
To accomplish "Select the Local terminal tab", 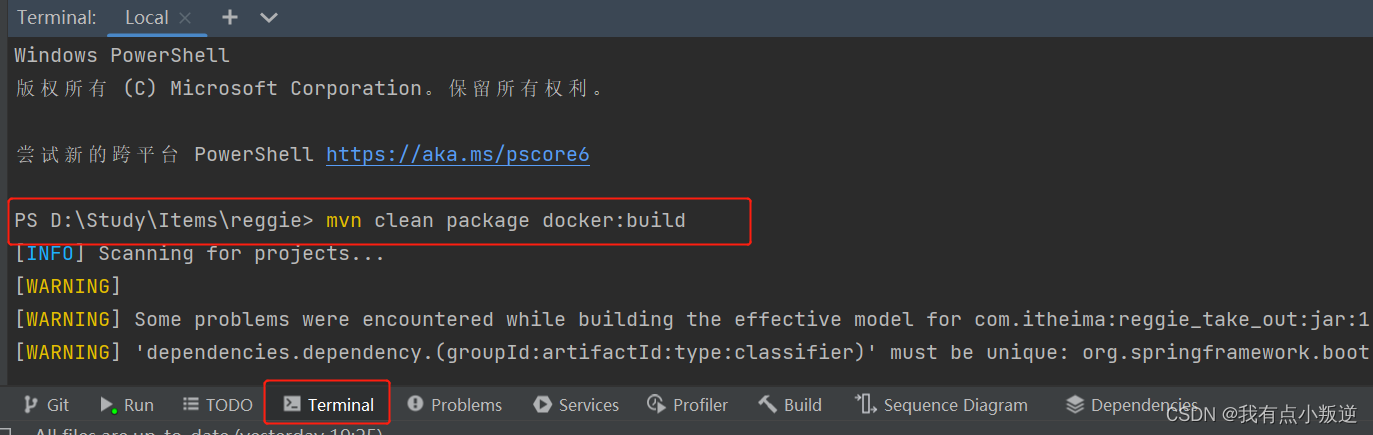I will click(x=147, y=18).
